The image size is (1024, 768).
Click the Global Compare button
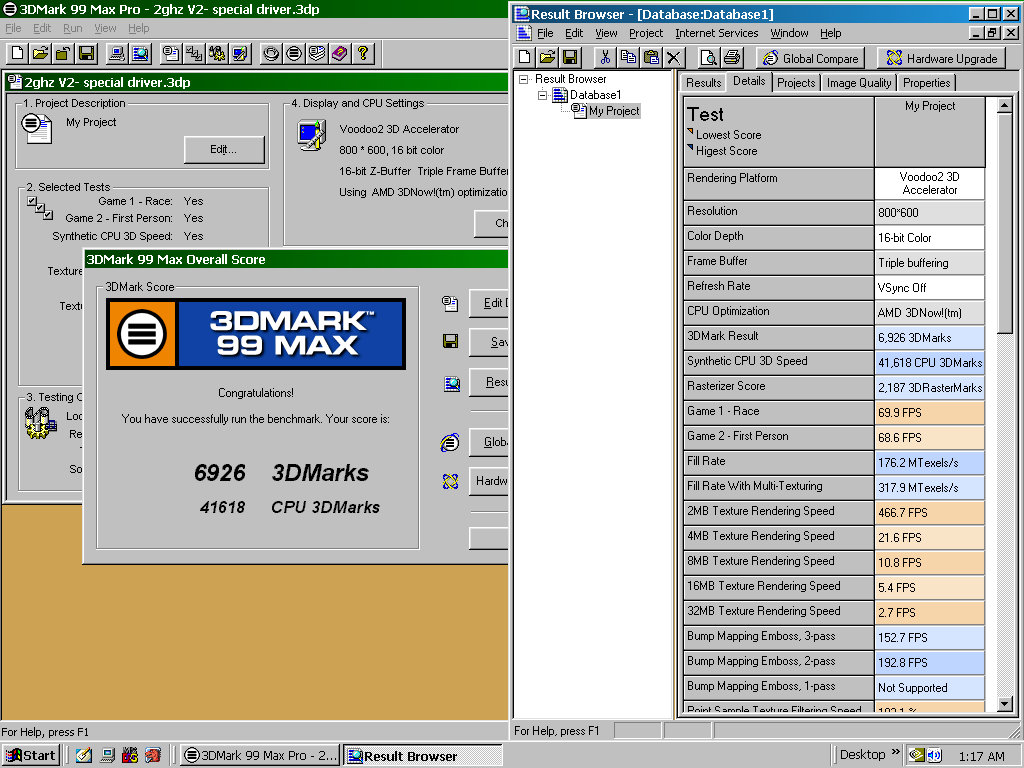coord(810,58)
